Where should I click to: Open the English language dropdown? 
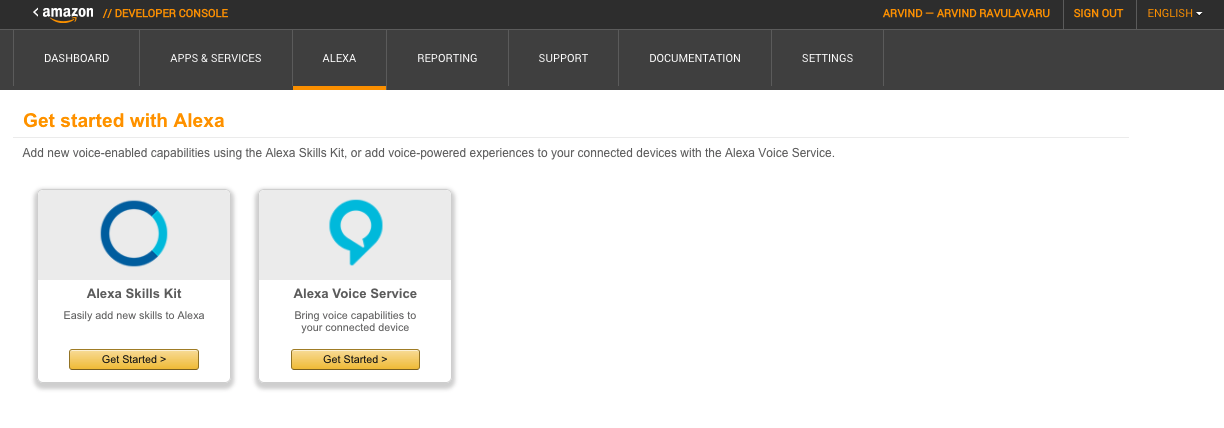(x=1174, y=14)
